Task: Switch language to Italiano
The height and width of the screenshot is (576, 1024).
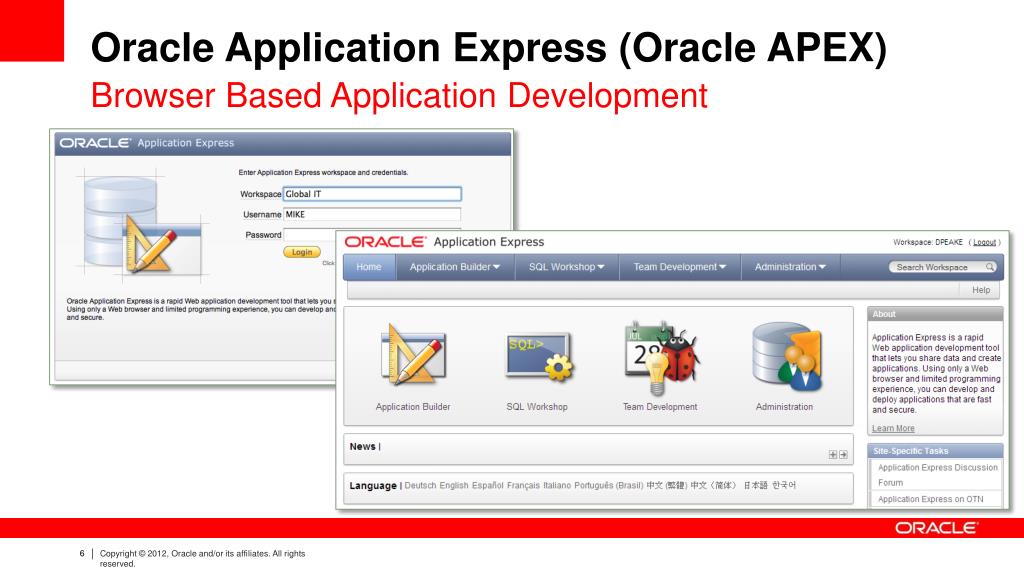Action: (x=557, y=485)
